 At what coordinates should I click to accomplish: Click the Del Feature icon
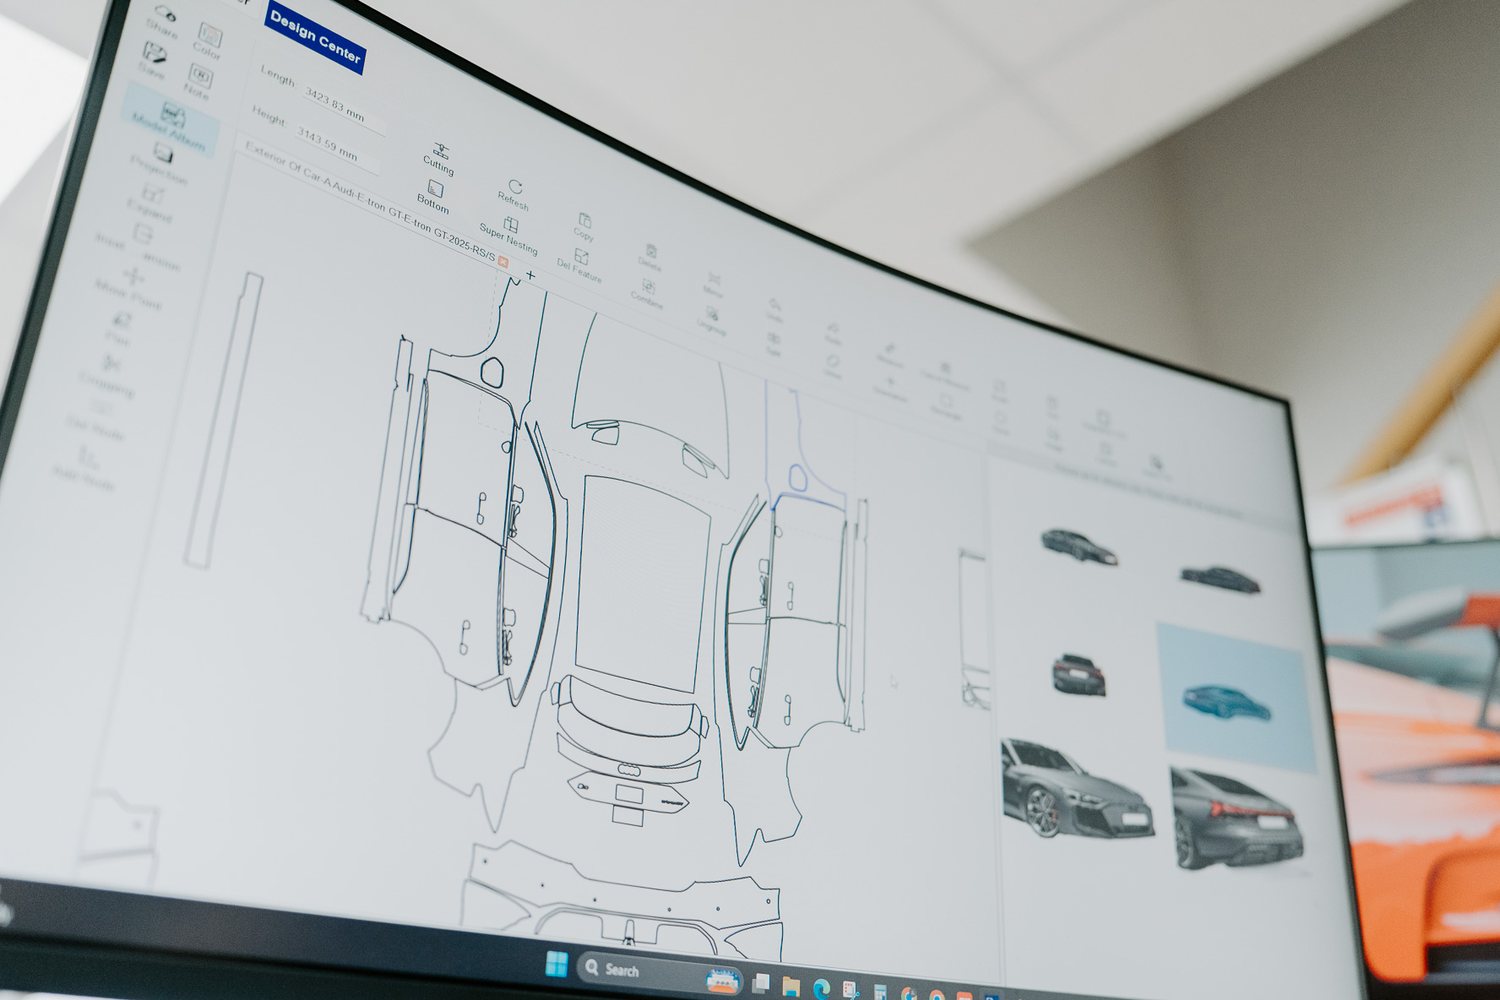(x=581, y=258)
